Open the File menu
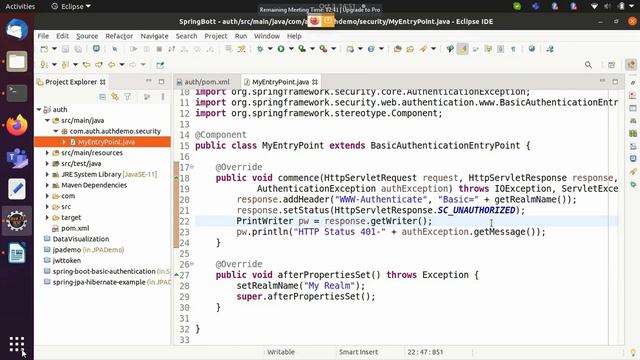Image resolution: width=640 pixels, height=360 pixels. coord(43,36)
